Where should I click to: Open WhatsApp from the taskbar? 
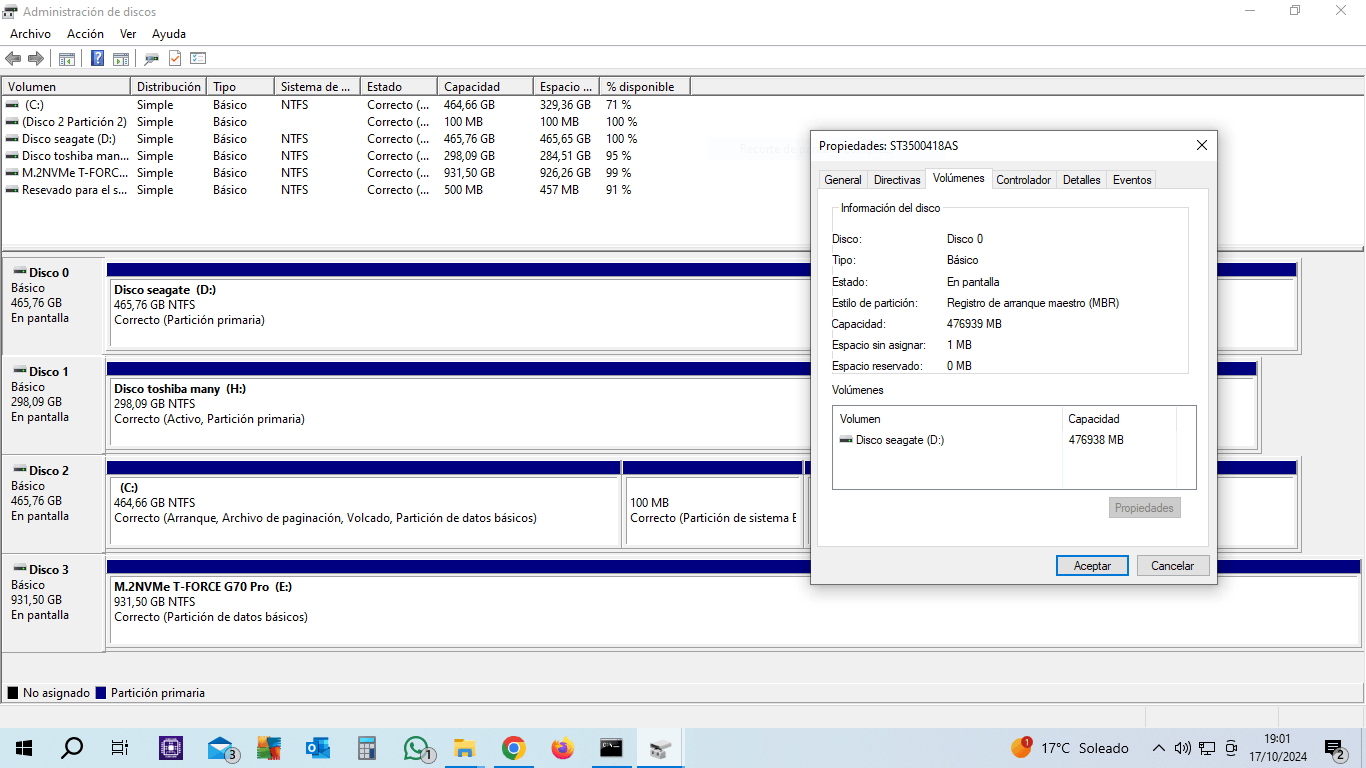[415, 747]
